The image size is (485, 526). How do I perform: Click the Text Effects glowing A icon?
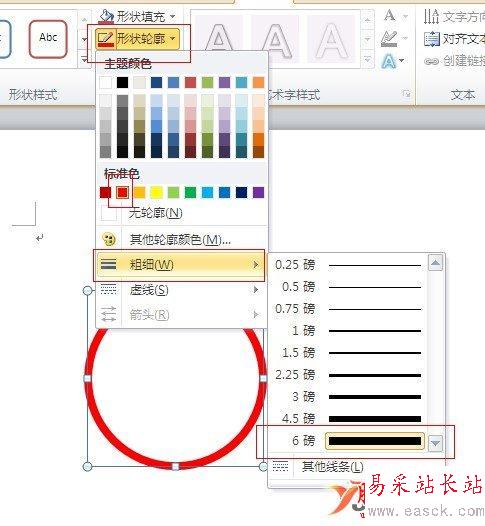[389, 61]
